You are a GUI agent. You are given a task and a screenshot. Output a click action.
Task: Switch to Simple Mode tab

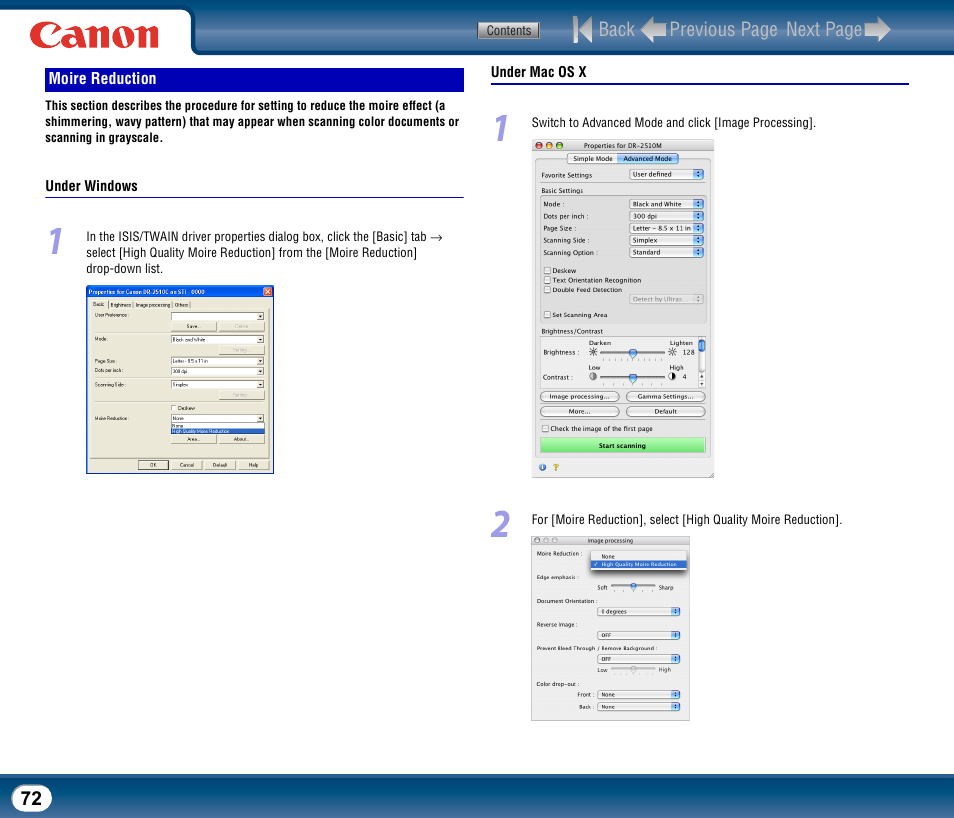point(593,158)
